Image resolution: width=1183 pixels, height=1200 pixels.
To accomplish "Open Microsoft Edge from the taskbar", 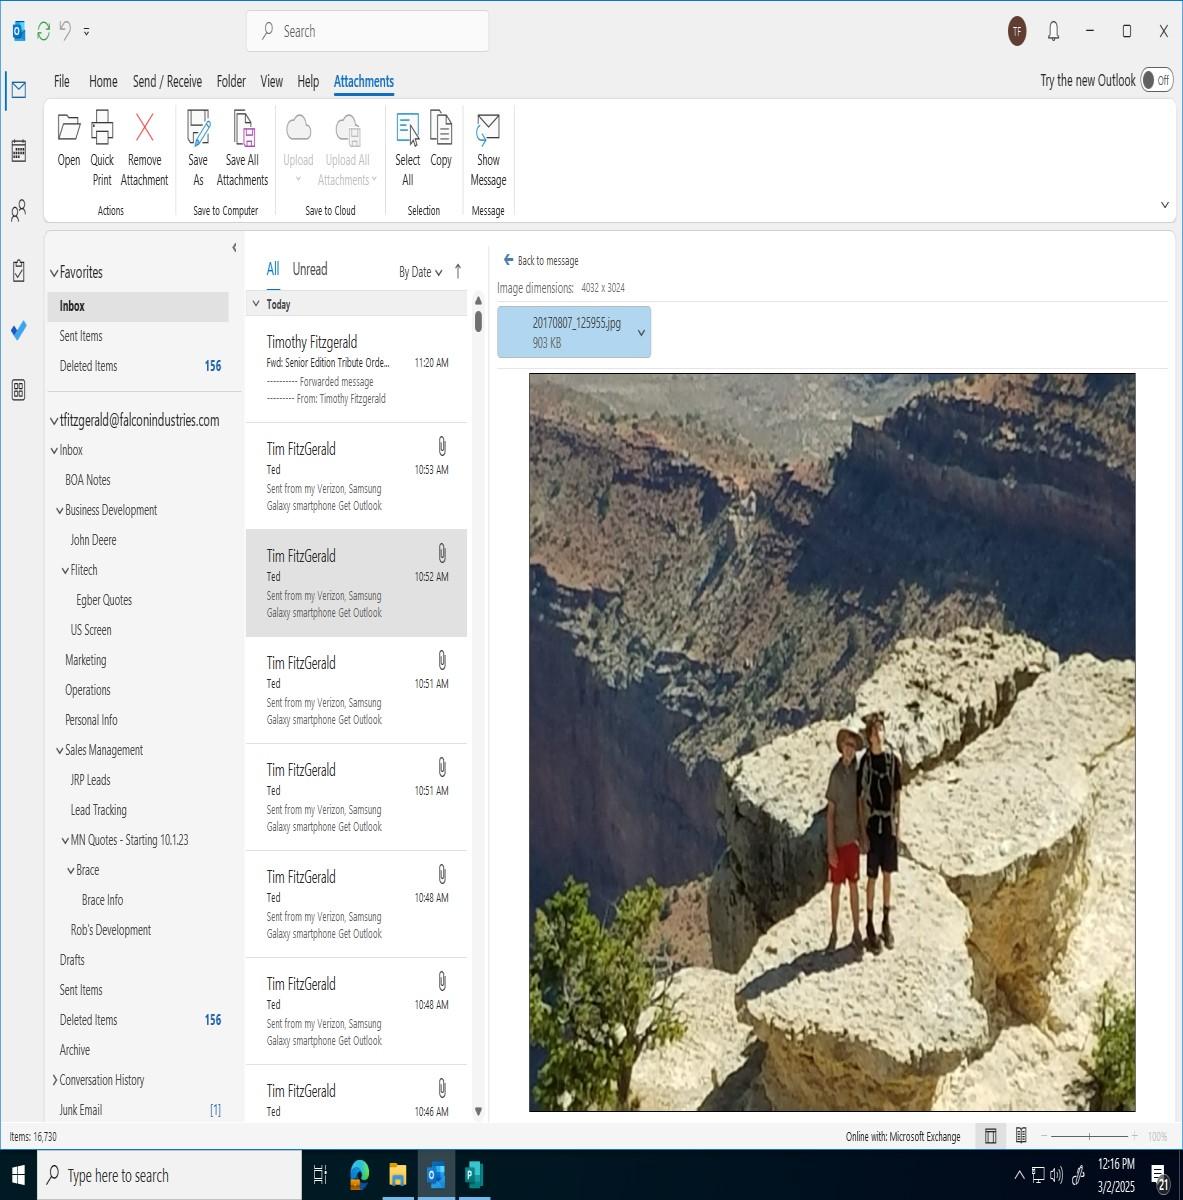I will (x=359, y=1175).
